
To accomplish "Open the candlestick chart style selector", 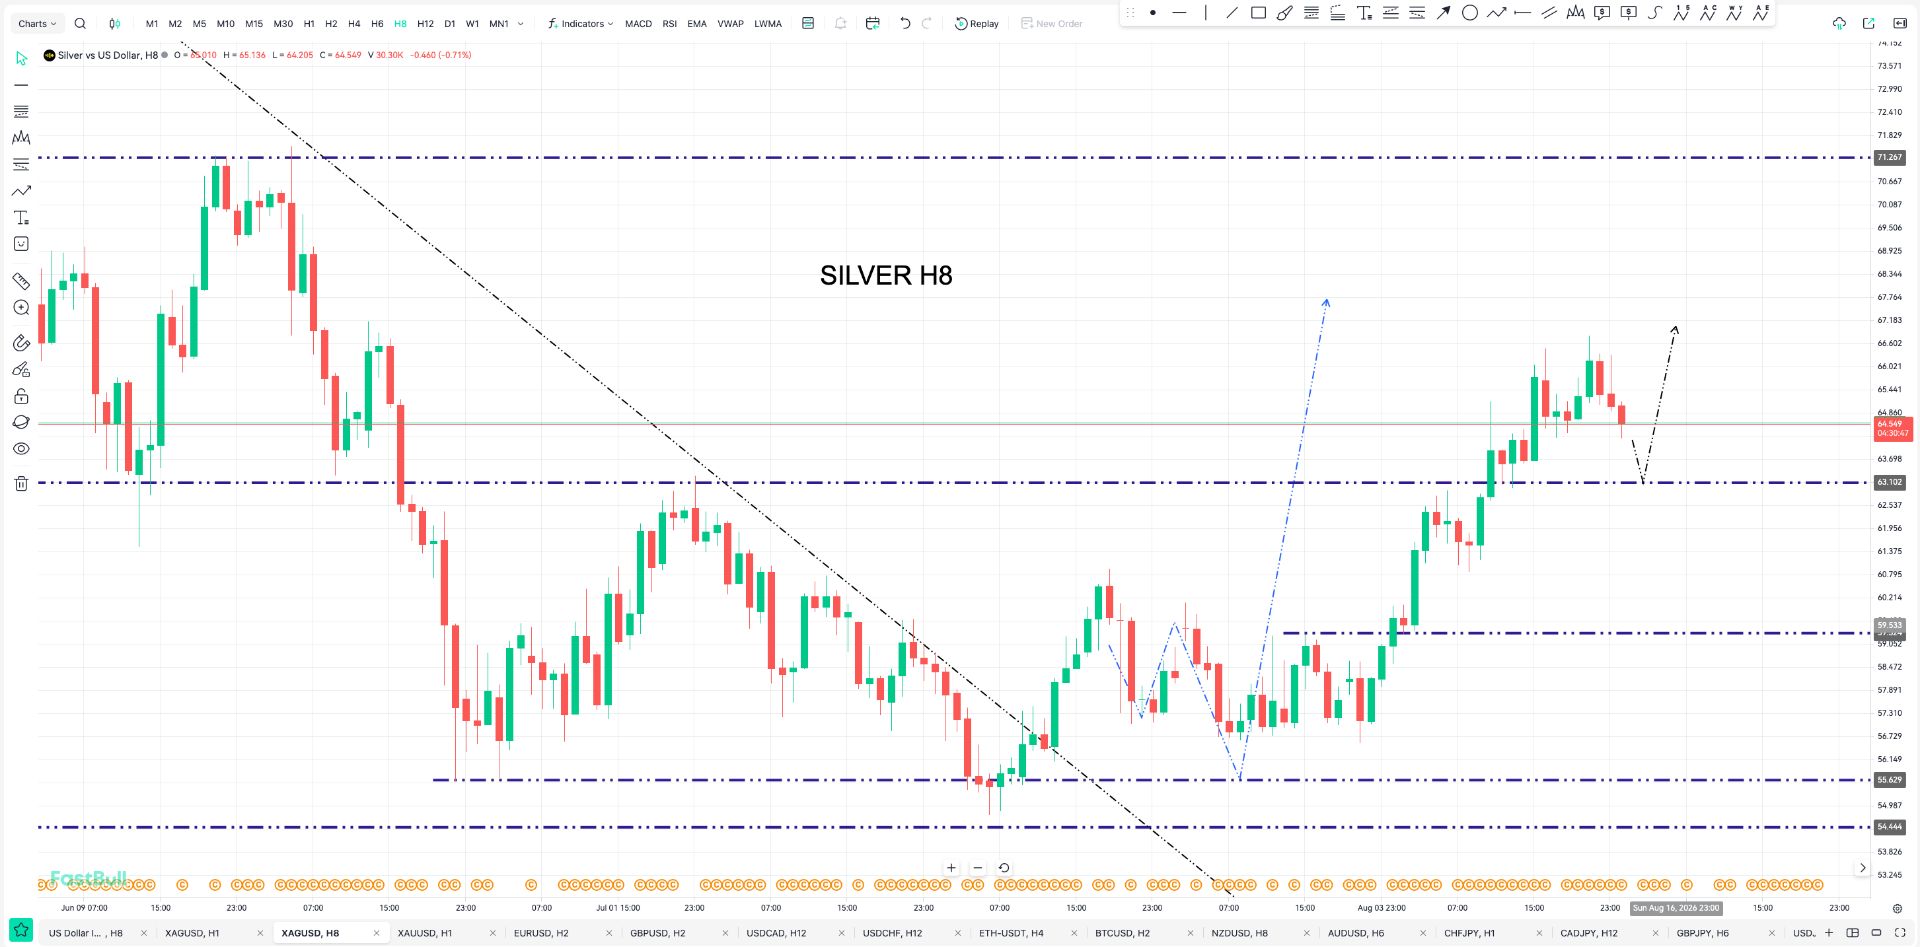I will [114, 24].
